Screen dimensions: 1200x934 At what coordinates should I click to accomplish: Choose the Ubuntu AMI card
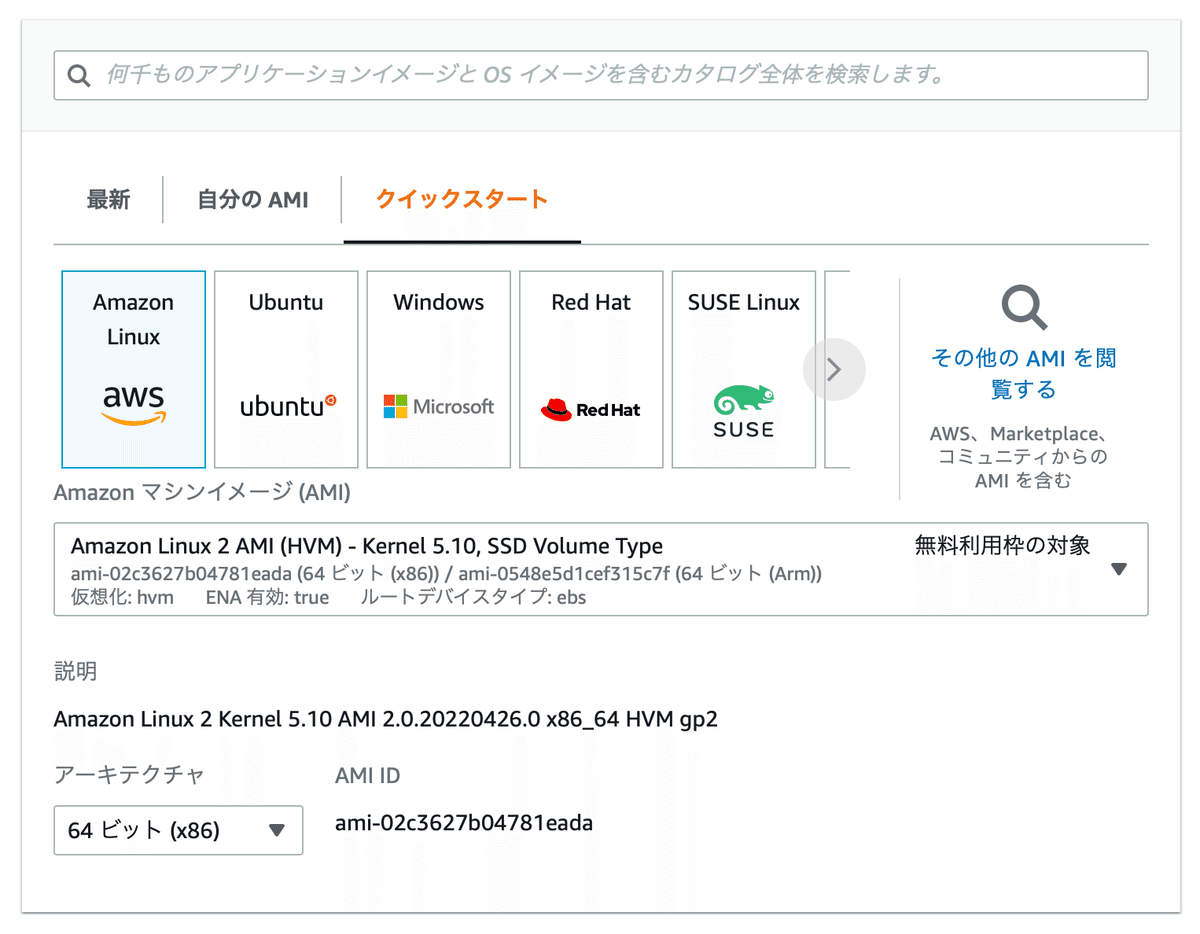(286, 369)
